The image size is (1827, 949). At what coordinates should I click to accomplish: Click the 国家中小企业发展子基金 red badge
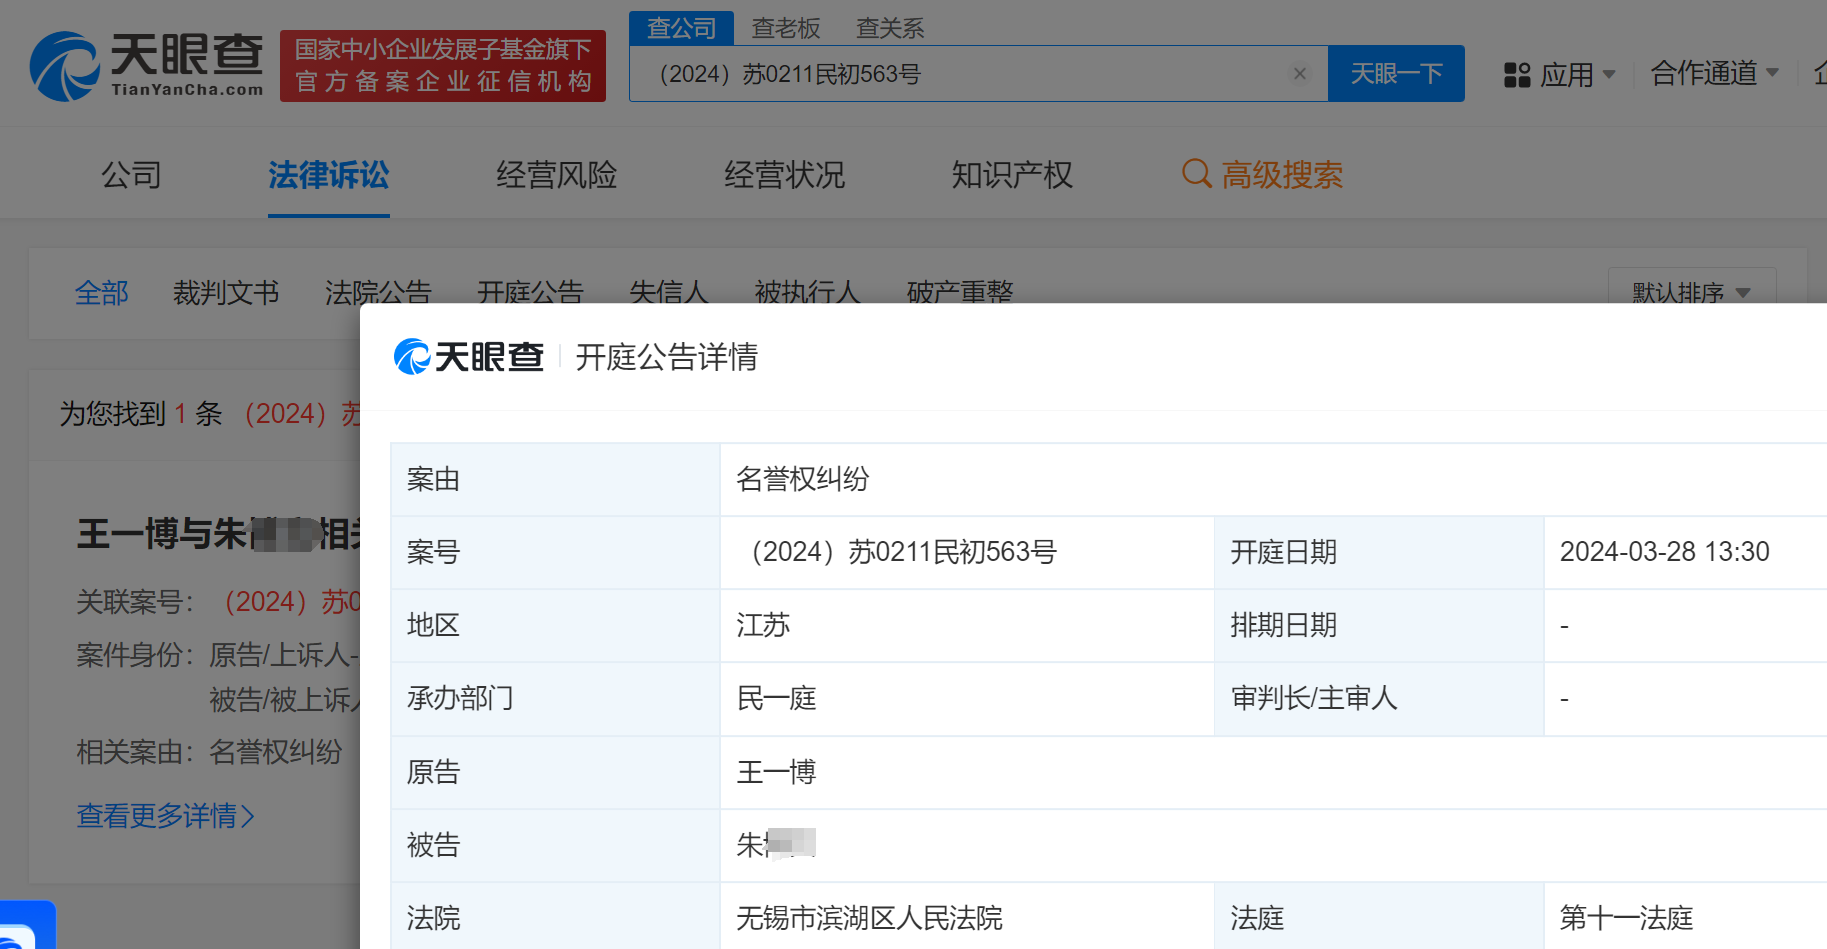443,66
